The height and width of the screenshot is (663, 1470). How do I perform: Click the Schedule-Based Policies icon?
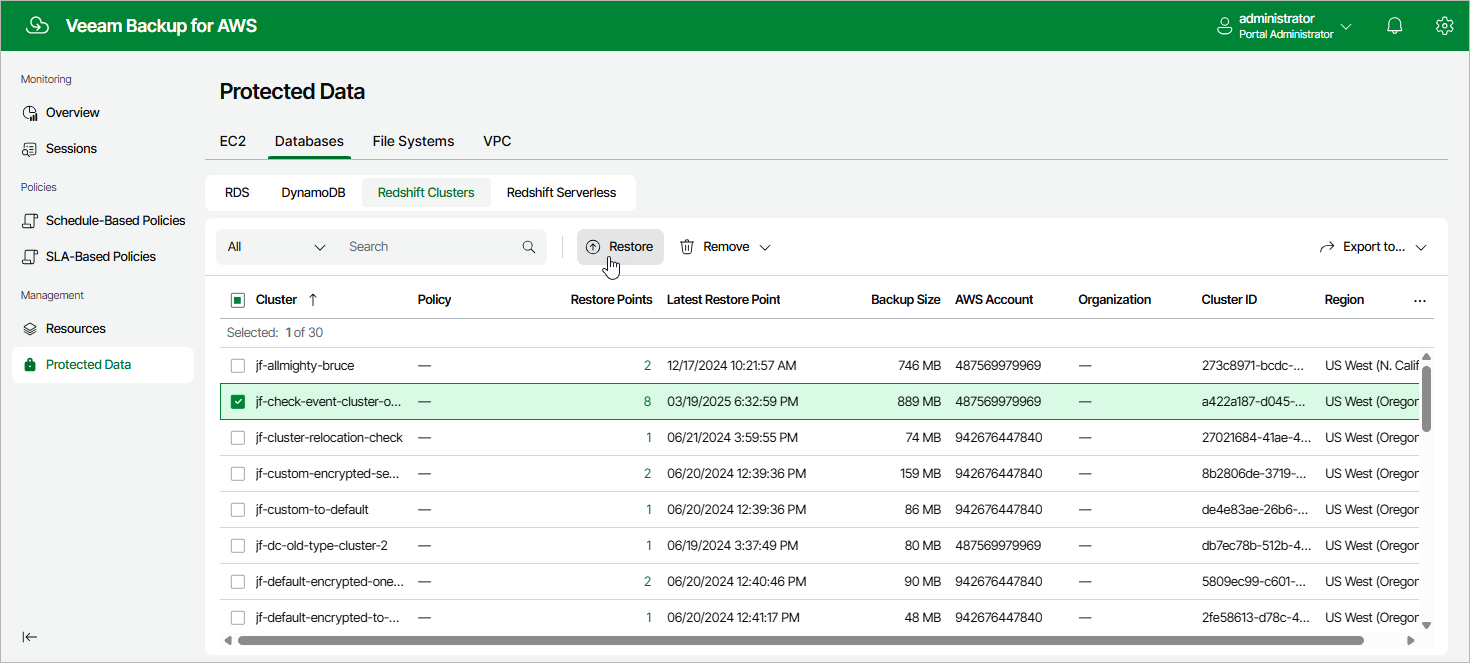[31, 221]
